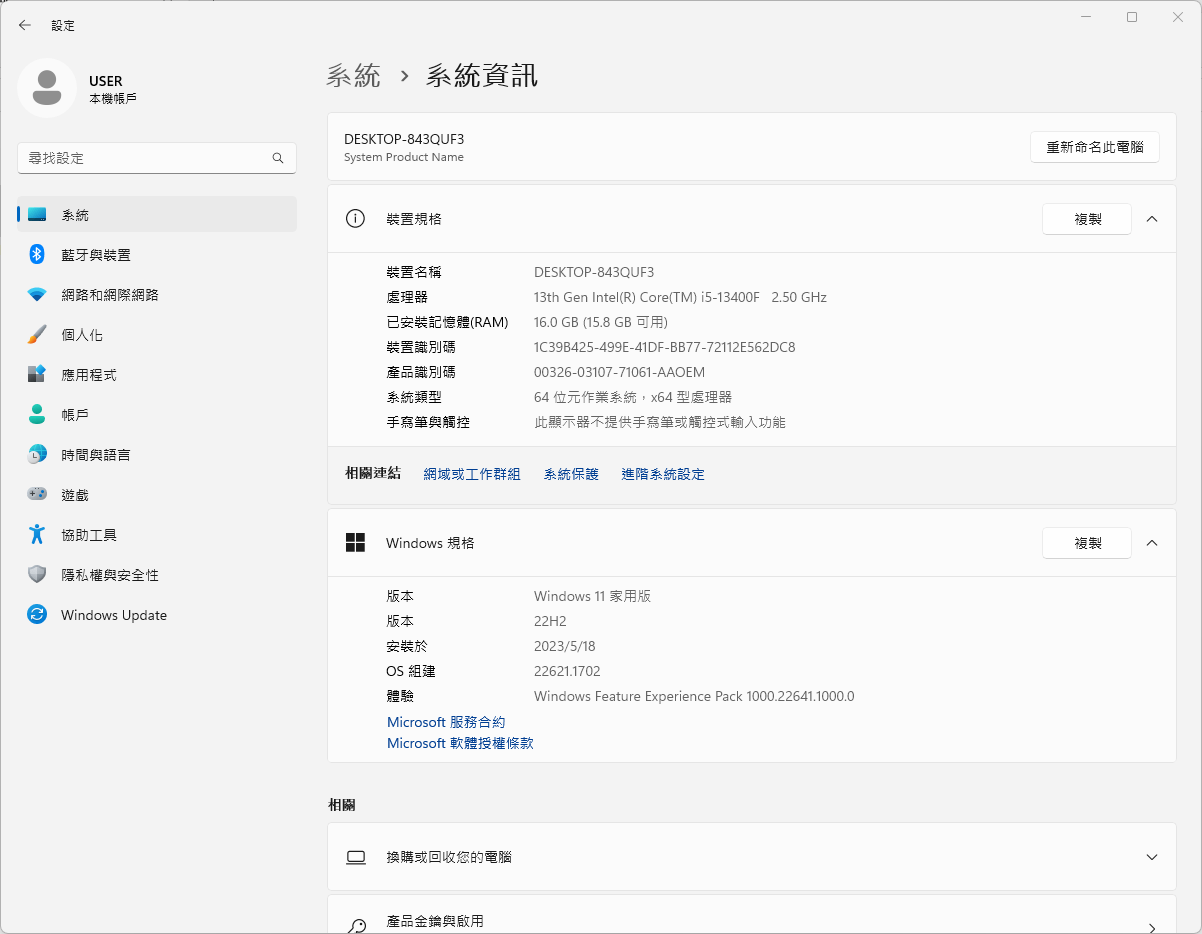
Task: Select Windows Feature Experience Pack text
Action: [694, 696]
